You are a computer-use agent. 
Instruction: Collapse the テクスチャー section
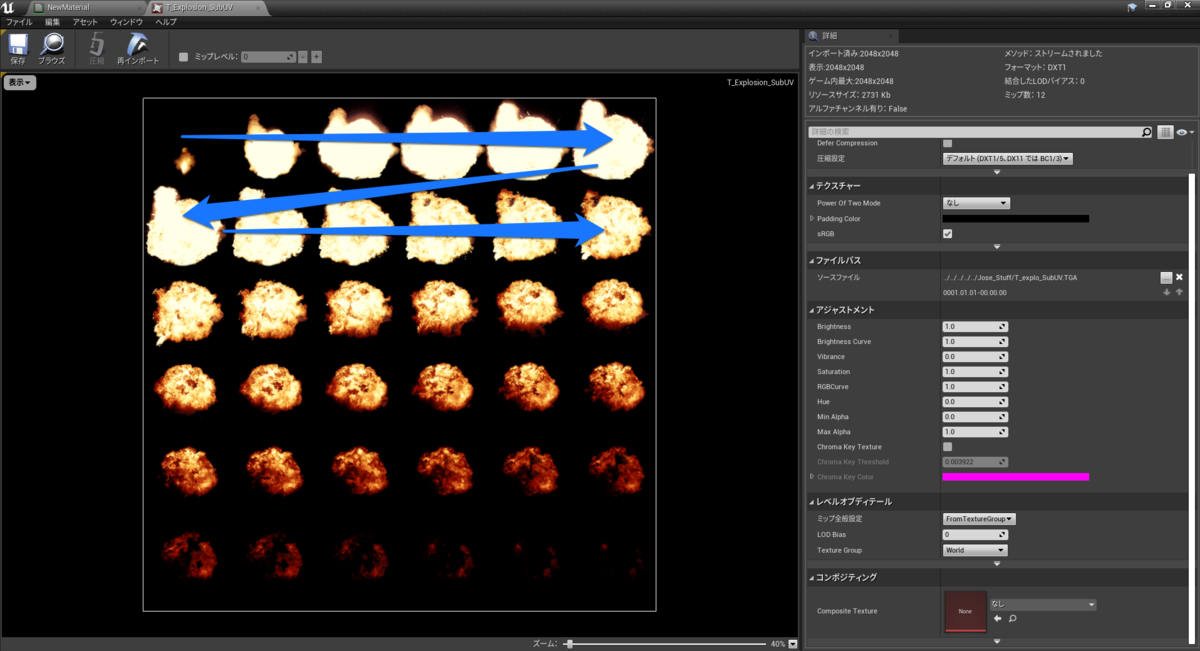coord(811,186)
